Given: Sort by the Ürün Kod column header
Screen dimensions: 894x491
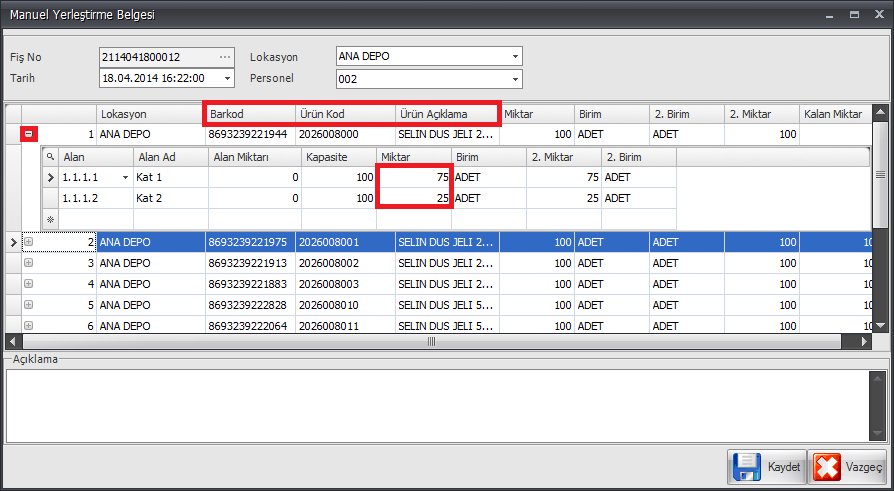Looking at the screenshot, I should pos(346,114).
